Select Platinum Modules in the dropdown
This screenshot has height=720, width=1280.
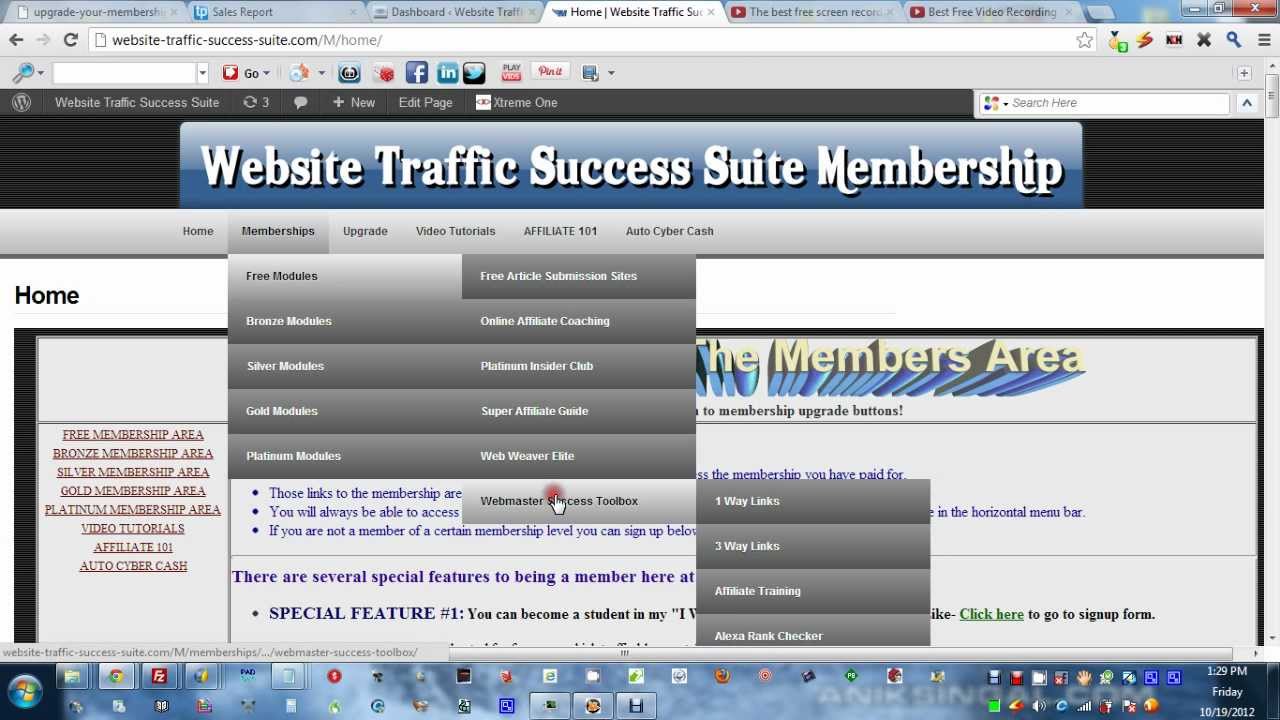[345, 456]
